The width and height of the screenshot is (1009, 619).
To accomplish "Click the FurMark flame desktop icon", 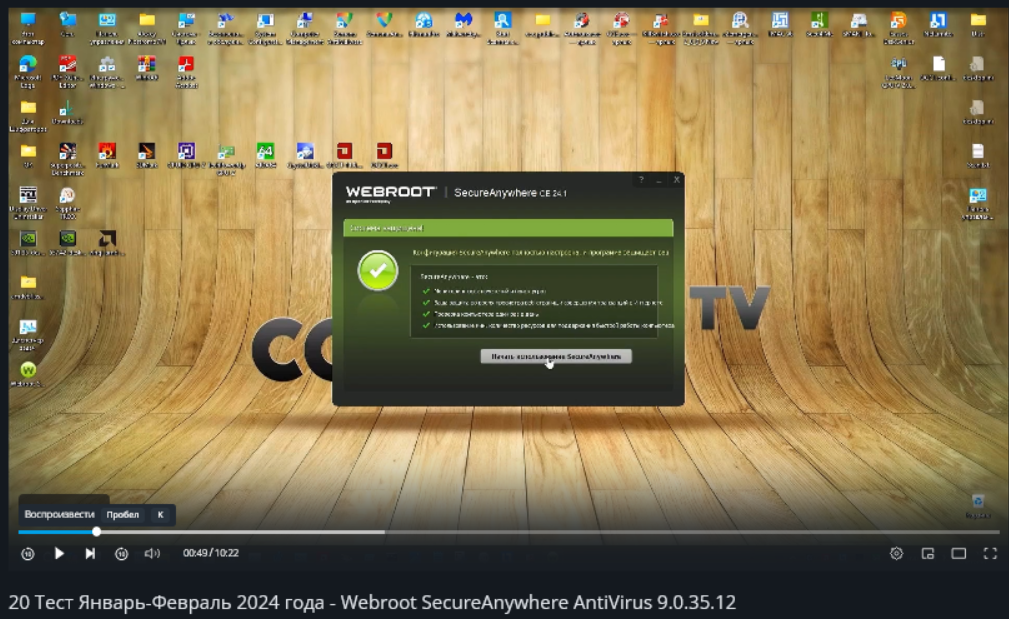I will (107, 151).
